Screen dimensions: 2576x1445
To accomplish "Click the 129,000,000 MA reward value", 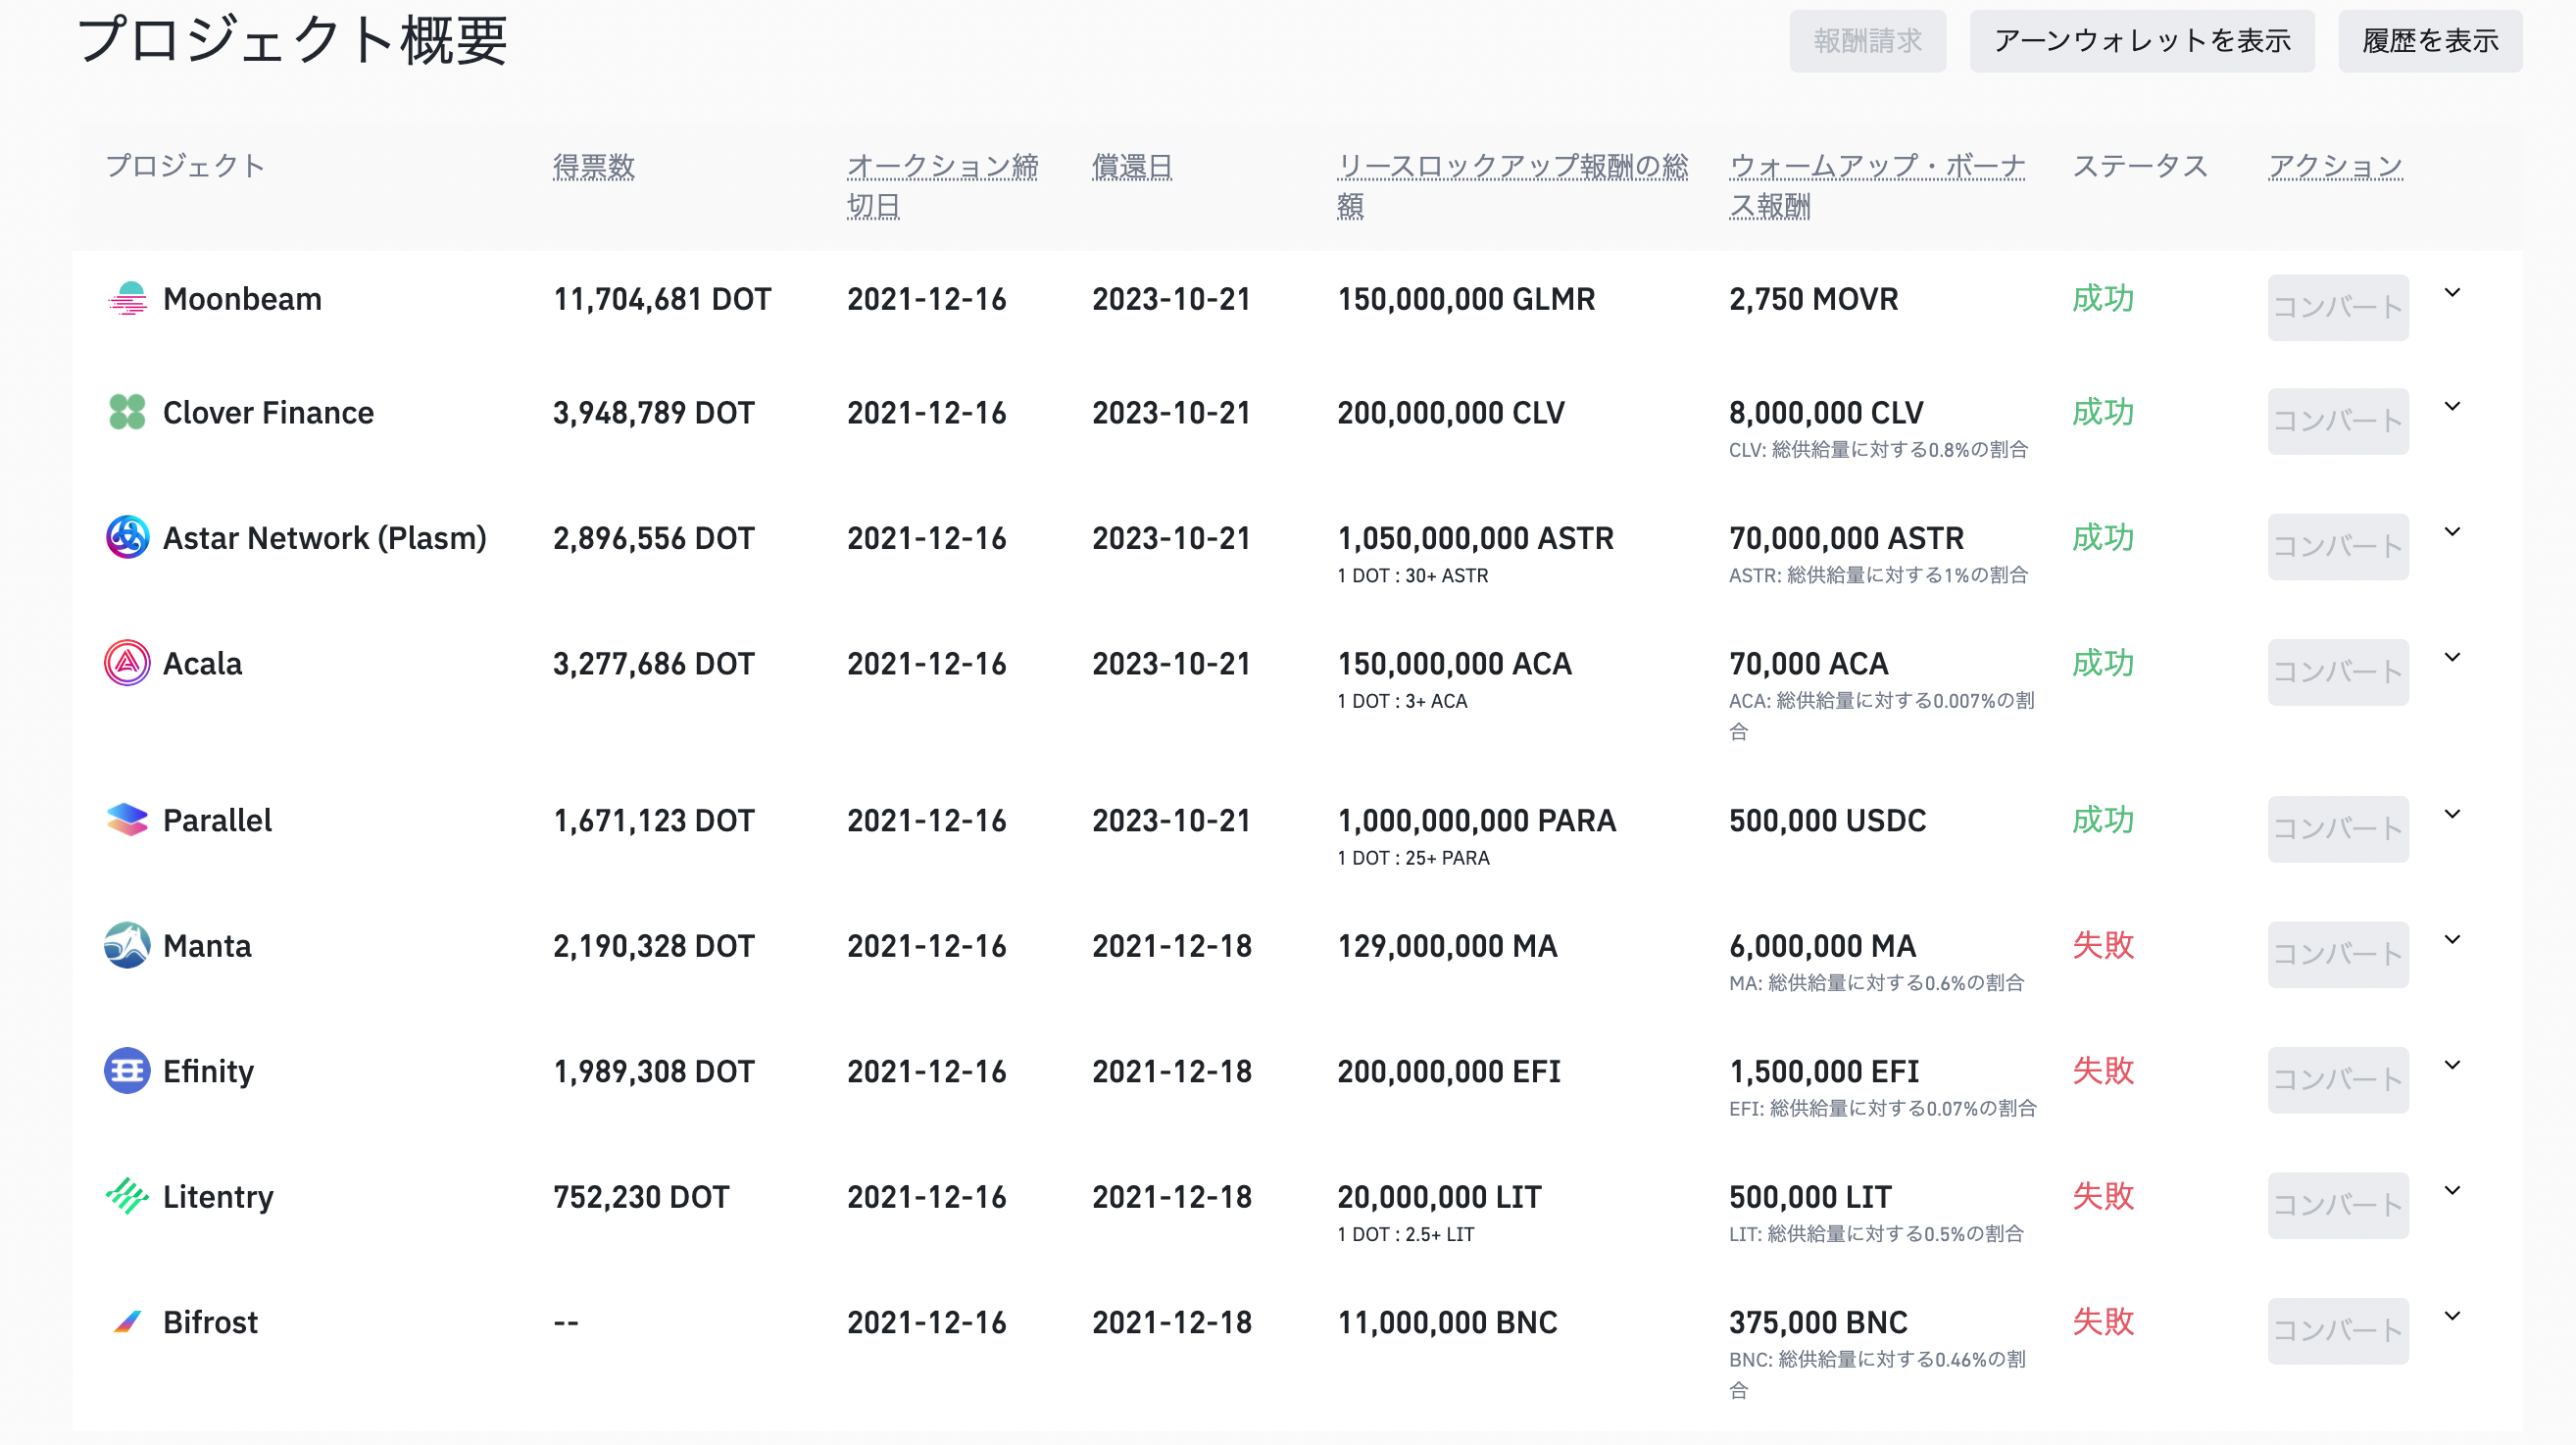I will (x=1447, y=945).
